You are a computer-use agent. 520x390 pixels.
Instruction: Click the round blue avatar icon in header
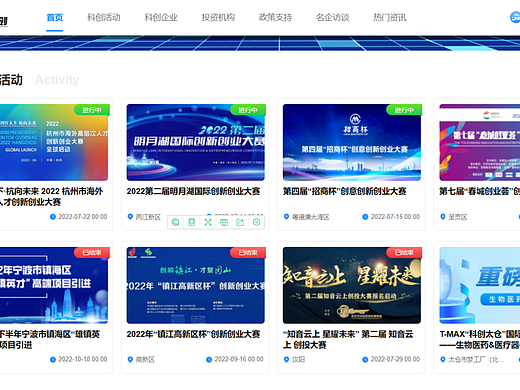[515, 17]
